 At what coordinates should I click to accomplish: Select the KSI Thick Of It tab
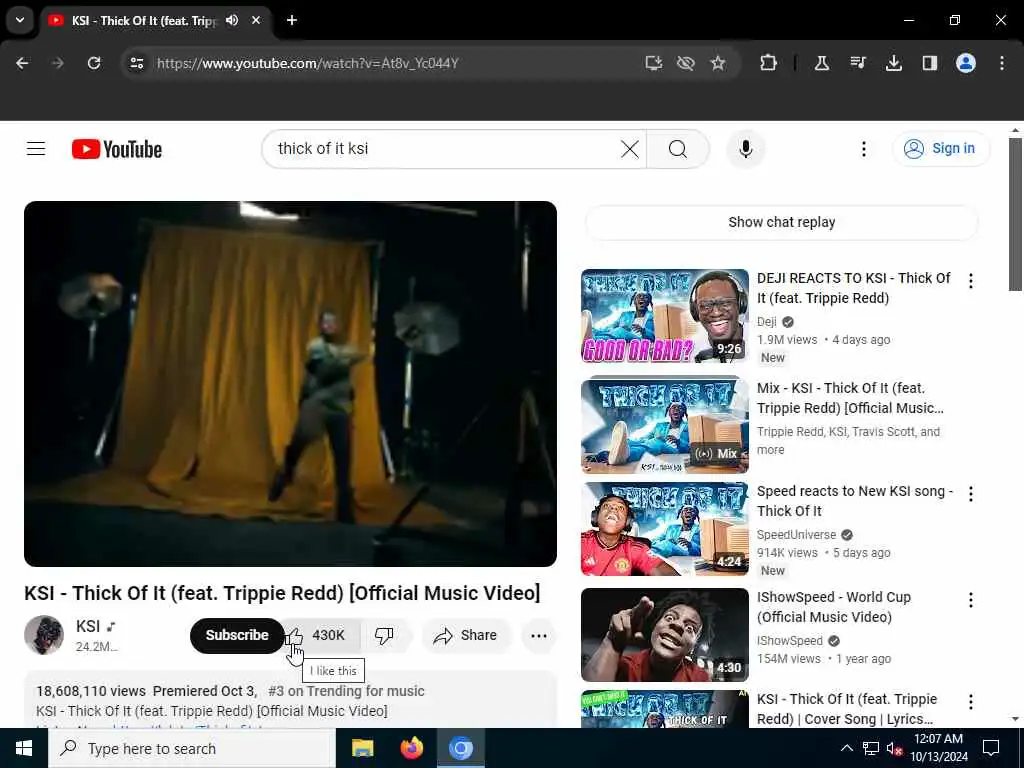point(144,20)
